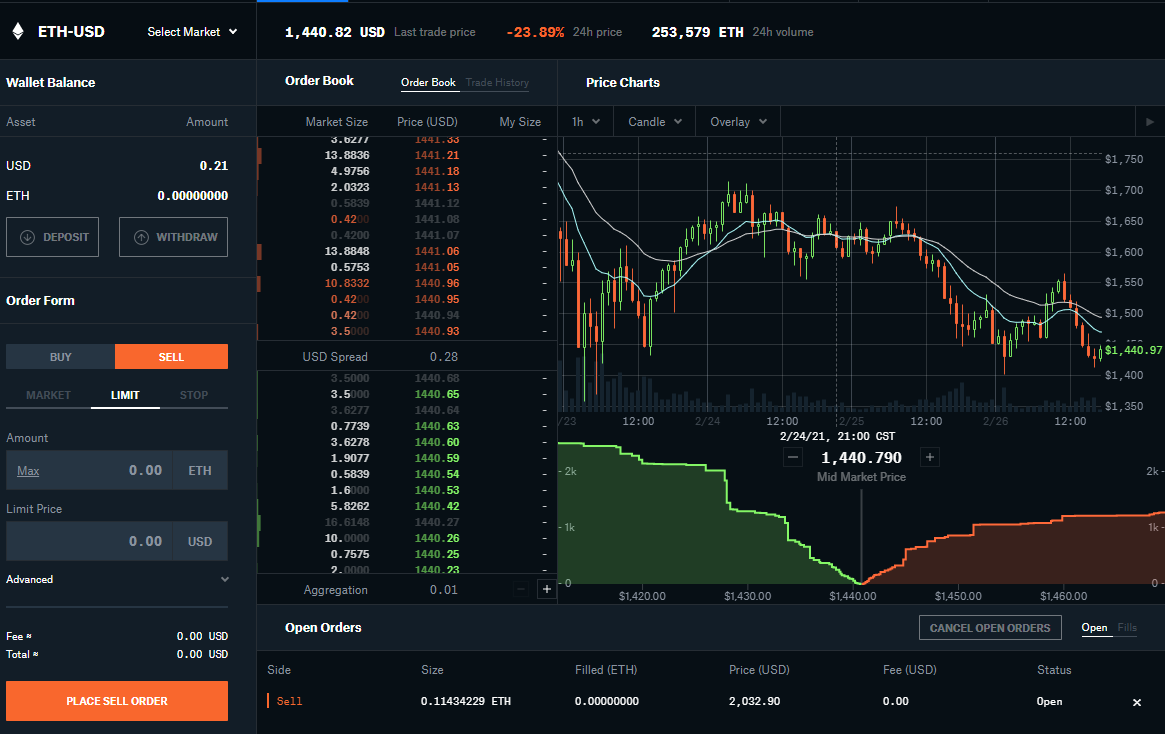The image size is (1165, 734).
Task: Click the Max amount link
Action: click(x=28, y=471)
